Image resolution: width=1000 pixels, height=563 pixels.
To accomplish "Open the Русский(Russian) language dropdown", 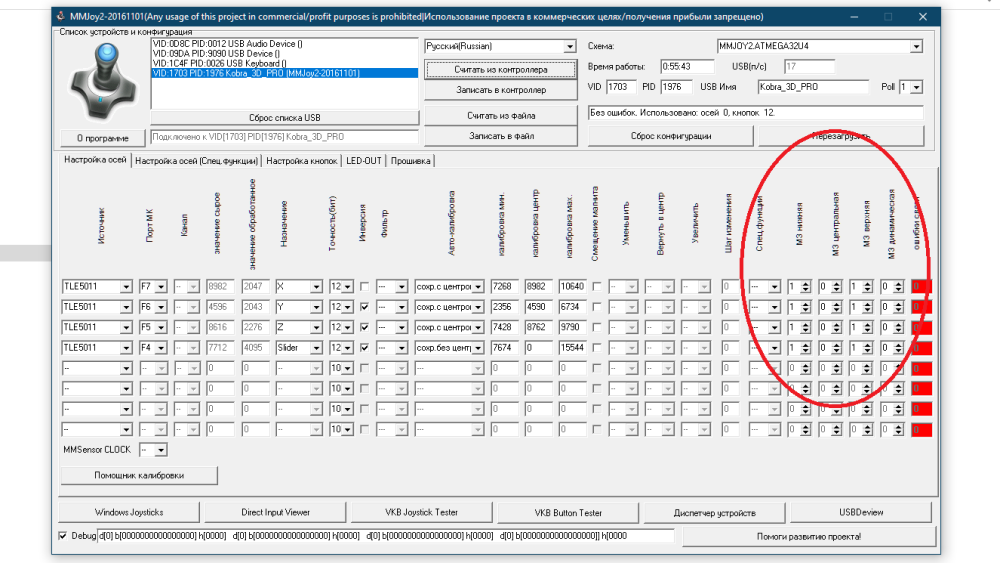I will pos(570,47).
